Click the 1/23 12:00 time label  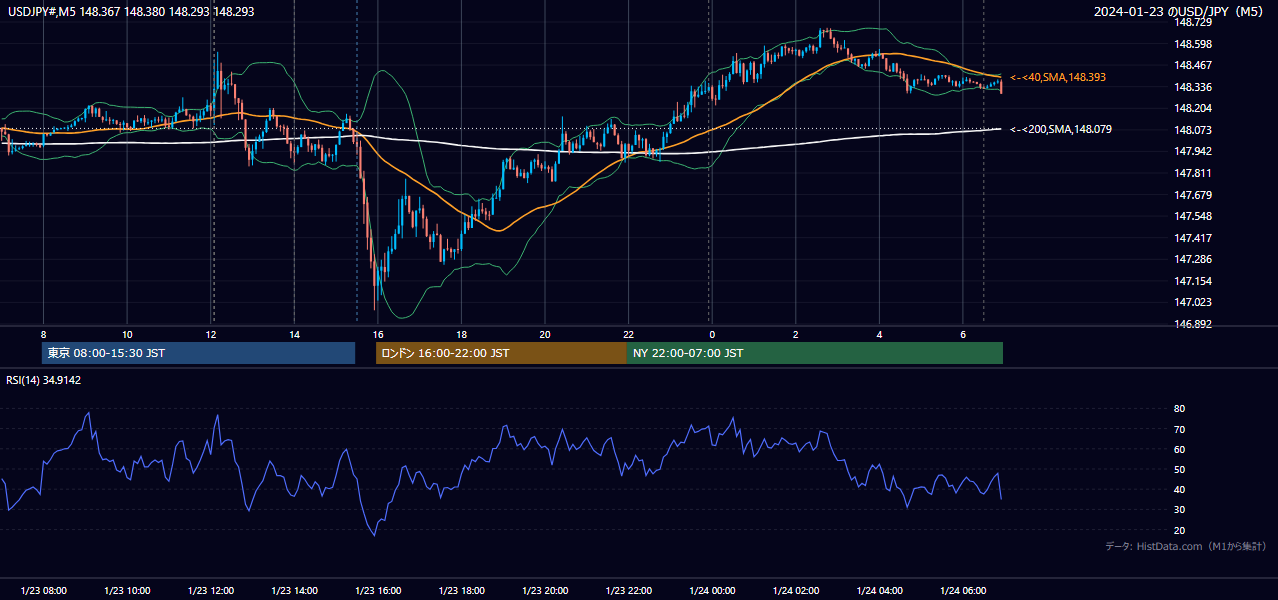click(x=211, y=591)
